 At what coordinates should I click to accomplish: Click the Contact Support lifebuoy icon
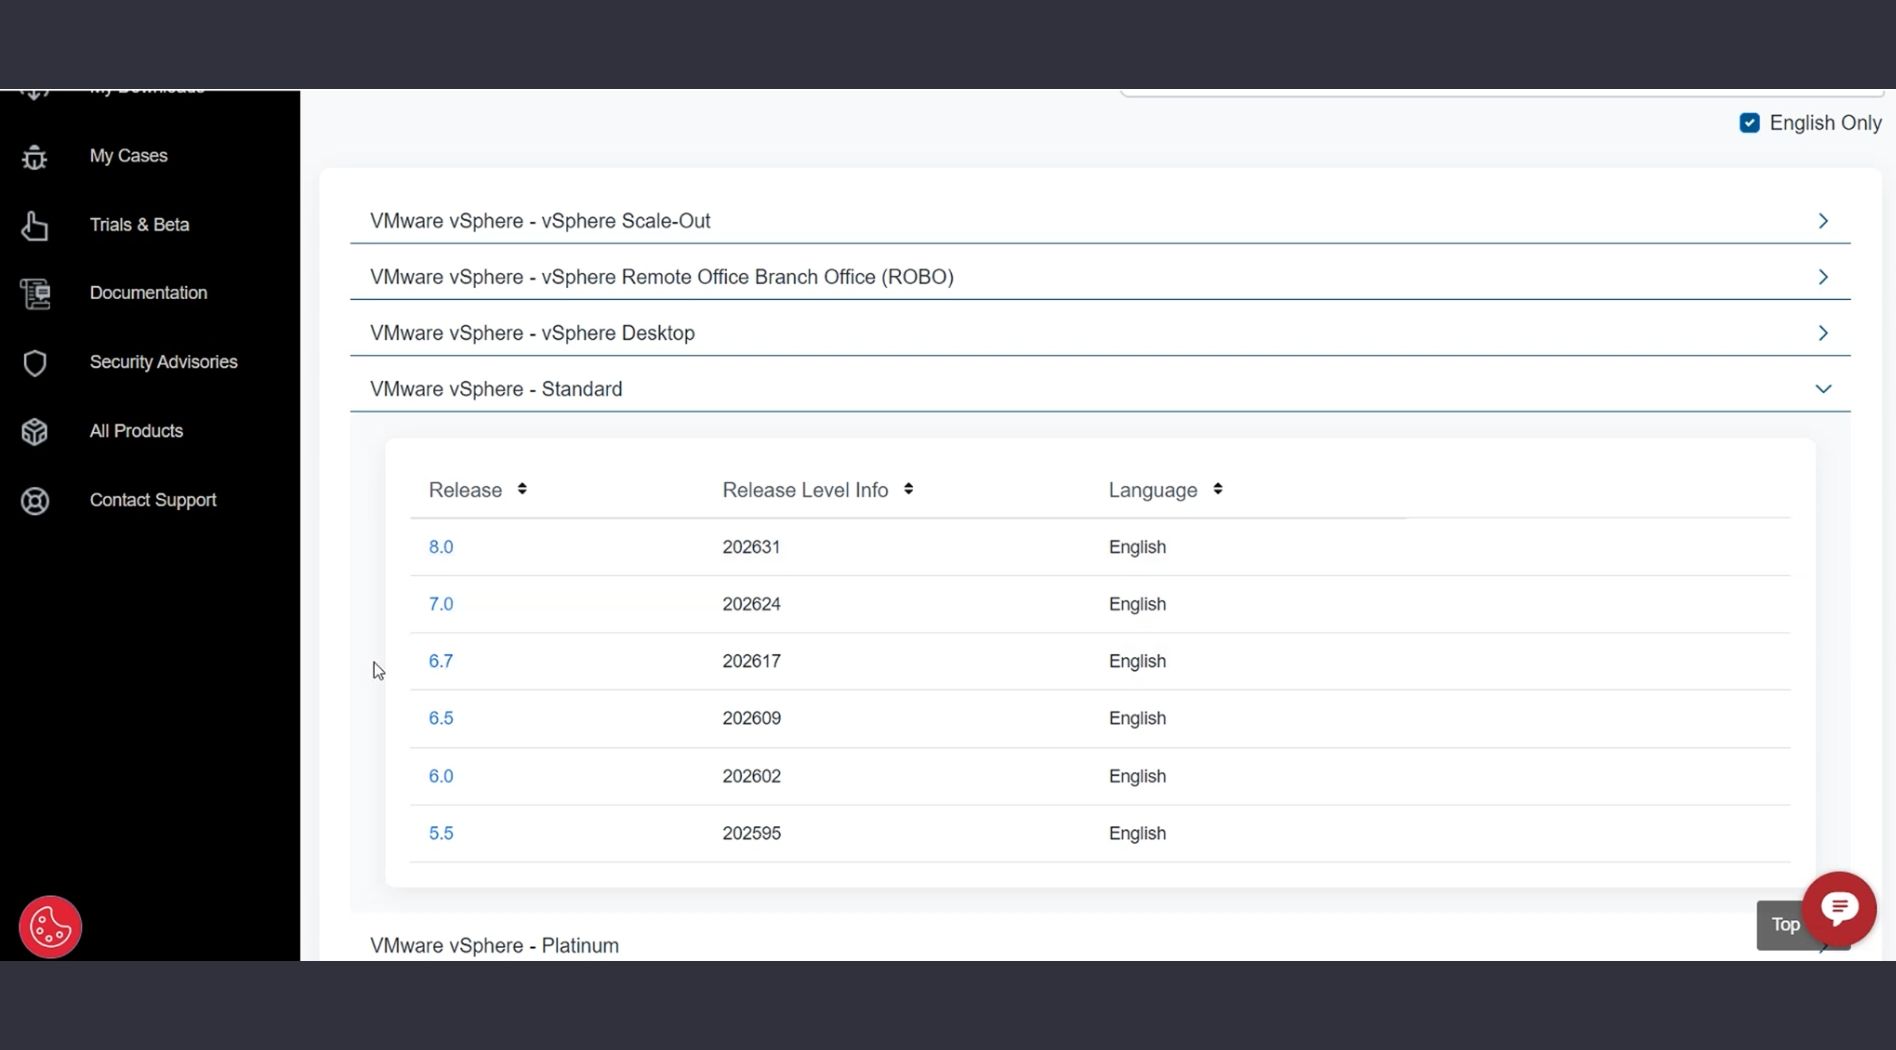[35, 501]
